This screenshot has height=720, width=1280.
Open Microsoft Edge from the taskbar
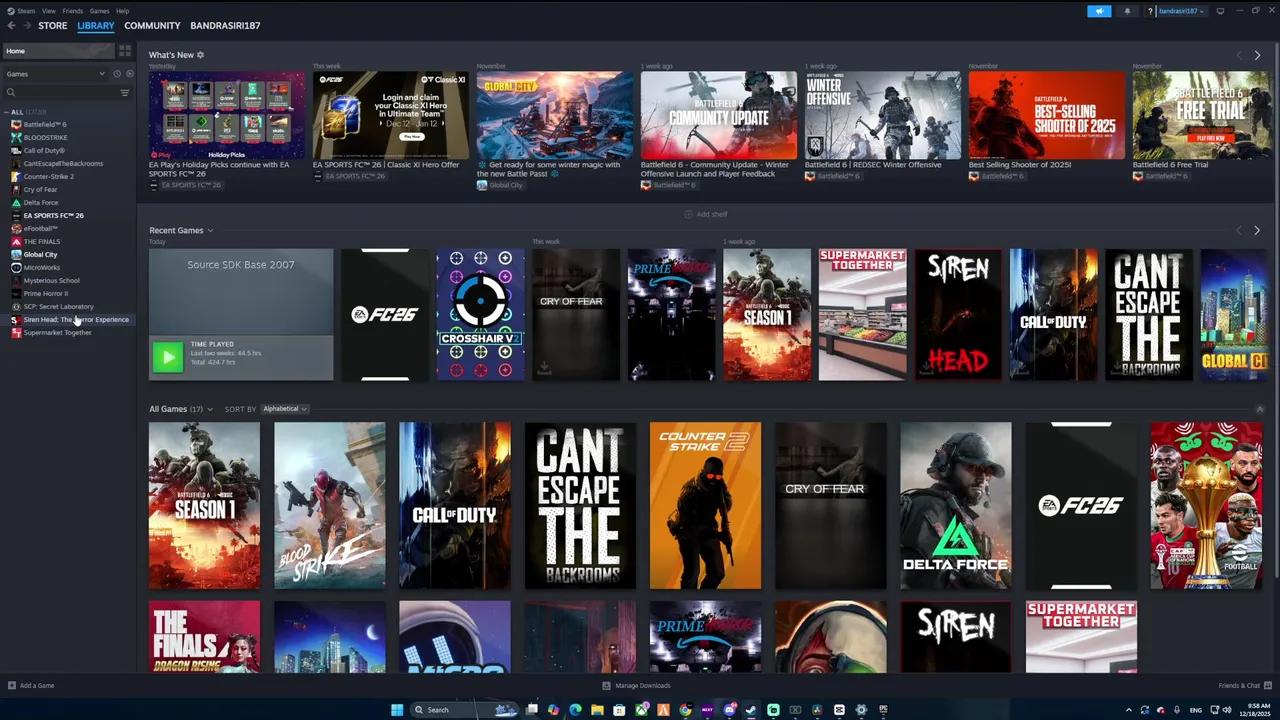(x=575, y=710)
